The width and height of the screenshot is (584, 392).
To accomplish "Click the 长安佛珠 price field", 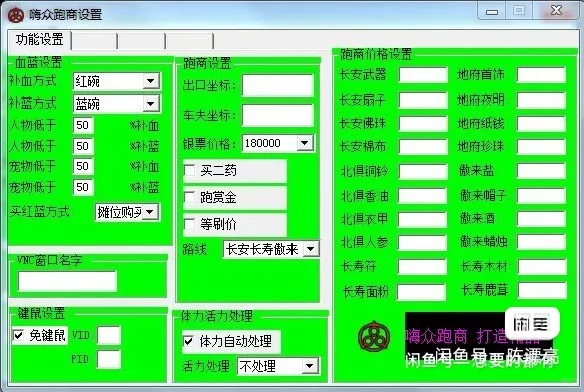I will [423, 124].
